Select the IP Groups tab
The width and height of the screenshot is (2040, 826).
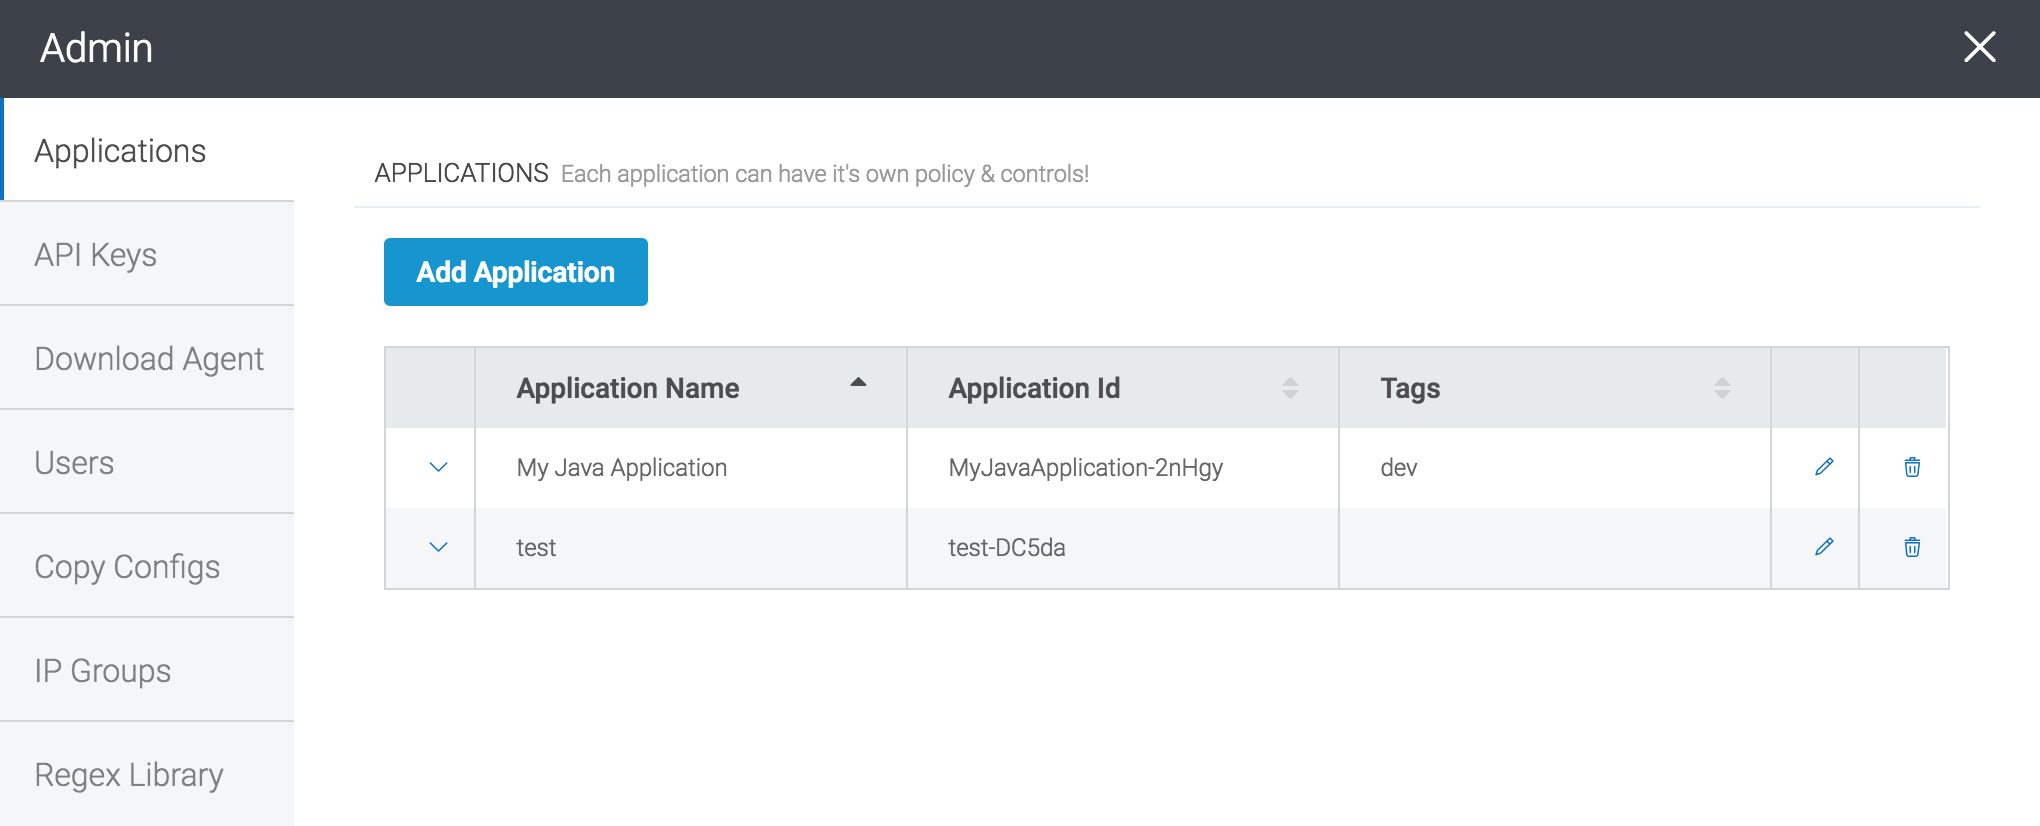(103, 671)
